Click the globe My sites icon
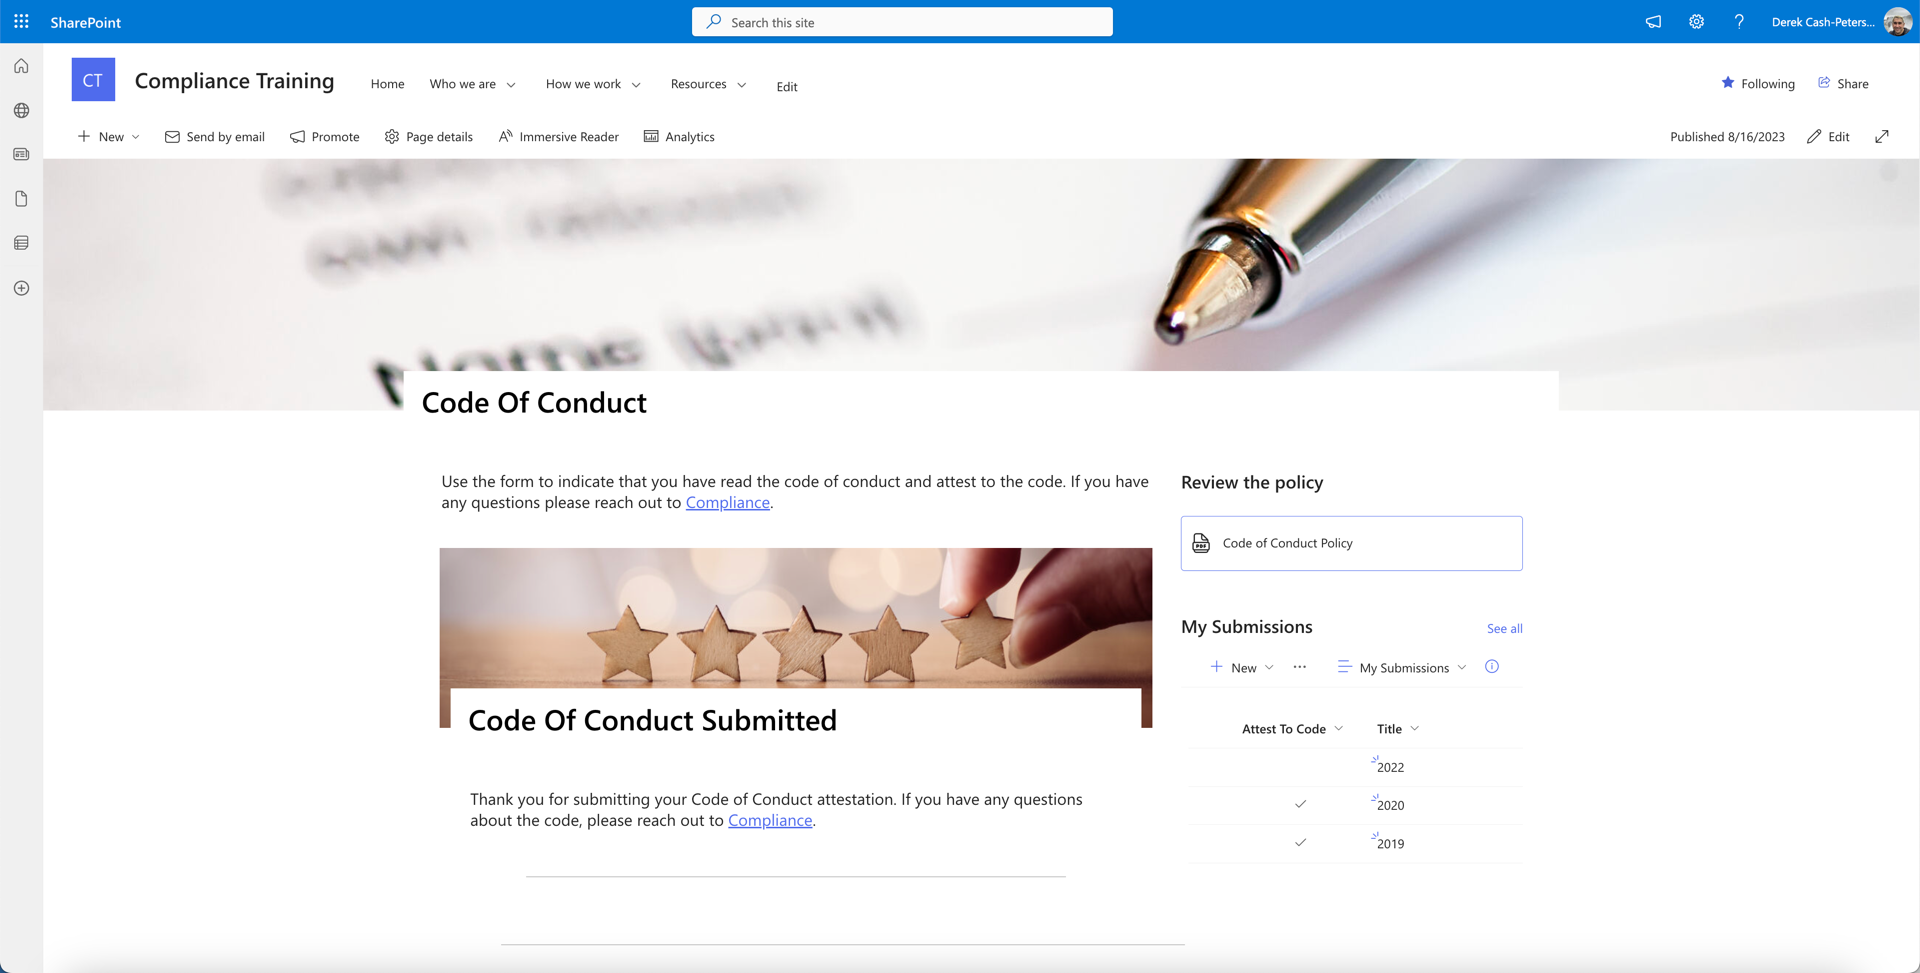Viewport: 1920px width, 973px height. tap(21, 110)
